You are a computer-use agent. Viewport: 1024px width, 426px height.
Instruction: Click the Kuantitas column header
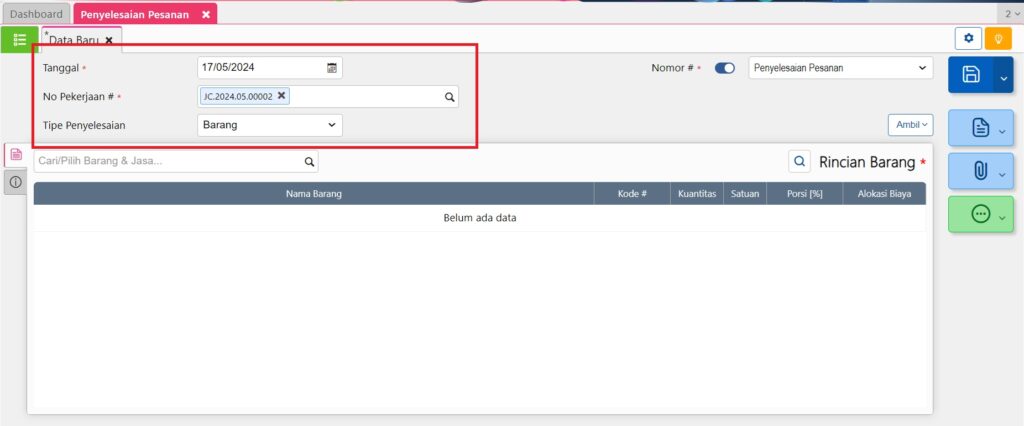point(697,194)
